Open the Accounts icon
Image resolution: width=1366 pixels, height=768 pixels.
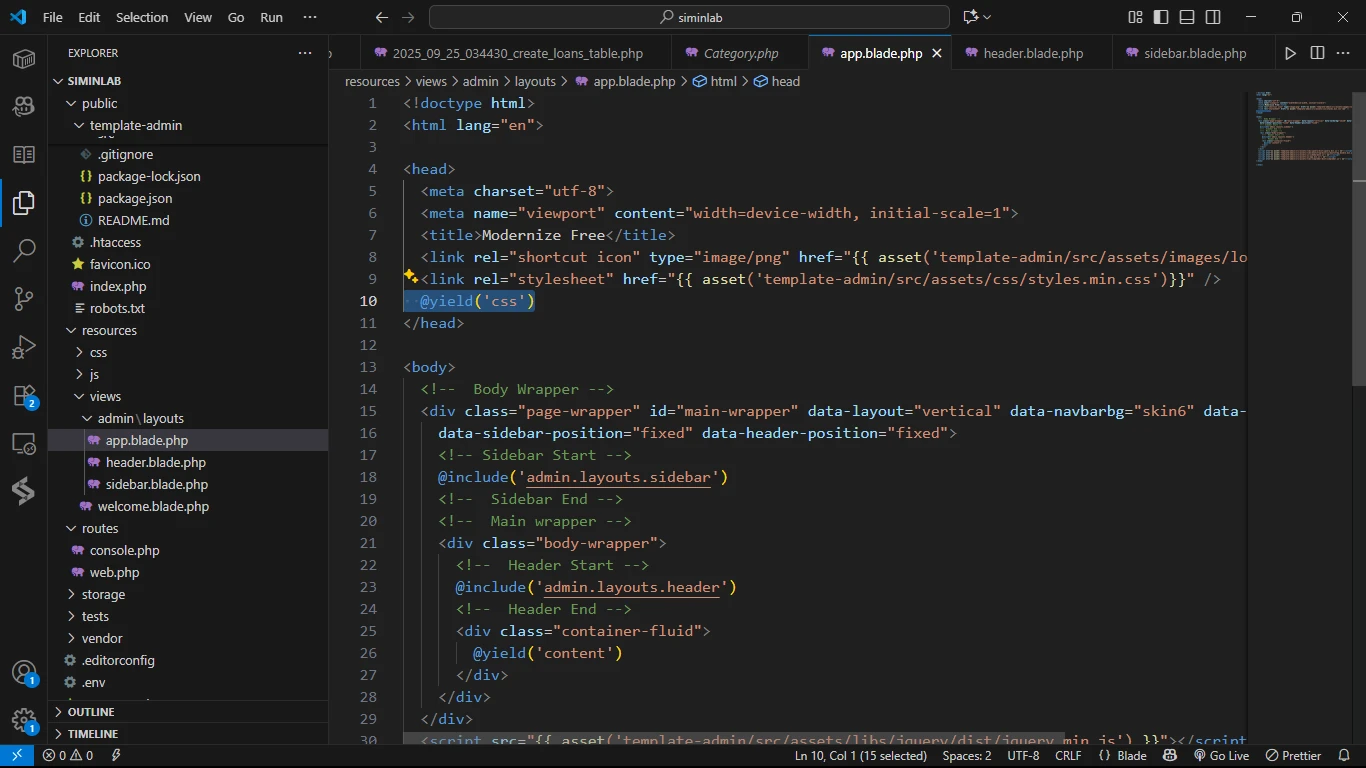click(24, 672)
